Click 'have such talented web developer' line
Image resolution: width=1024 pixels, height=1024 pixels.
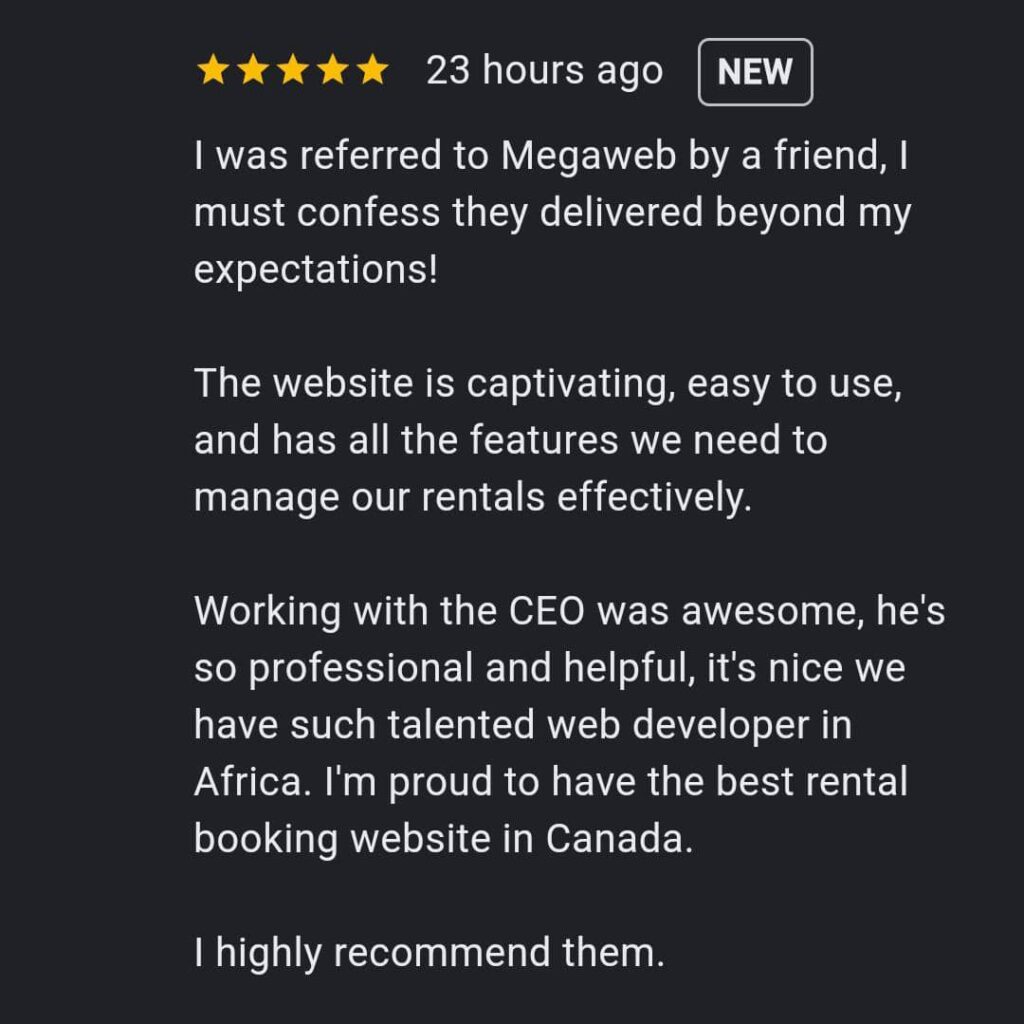click(523, 726)
